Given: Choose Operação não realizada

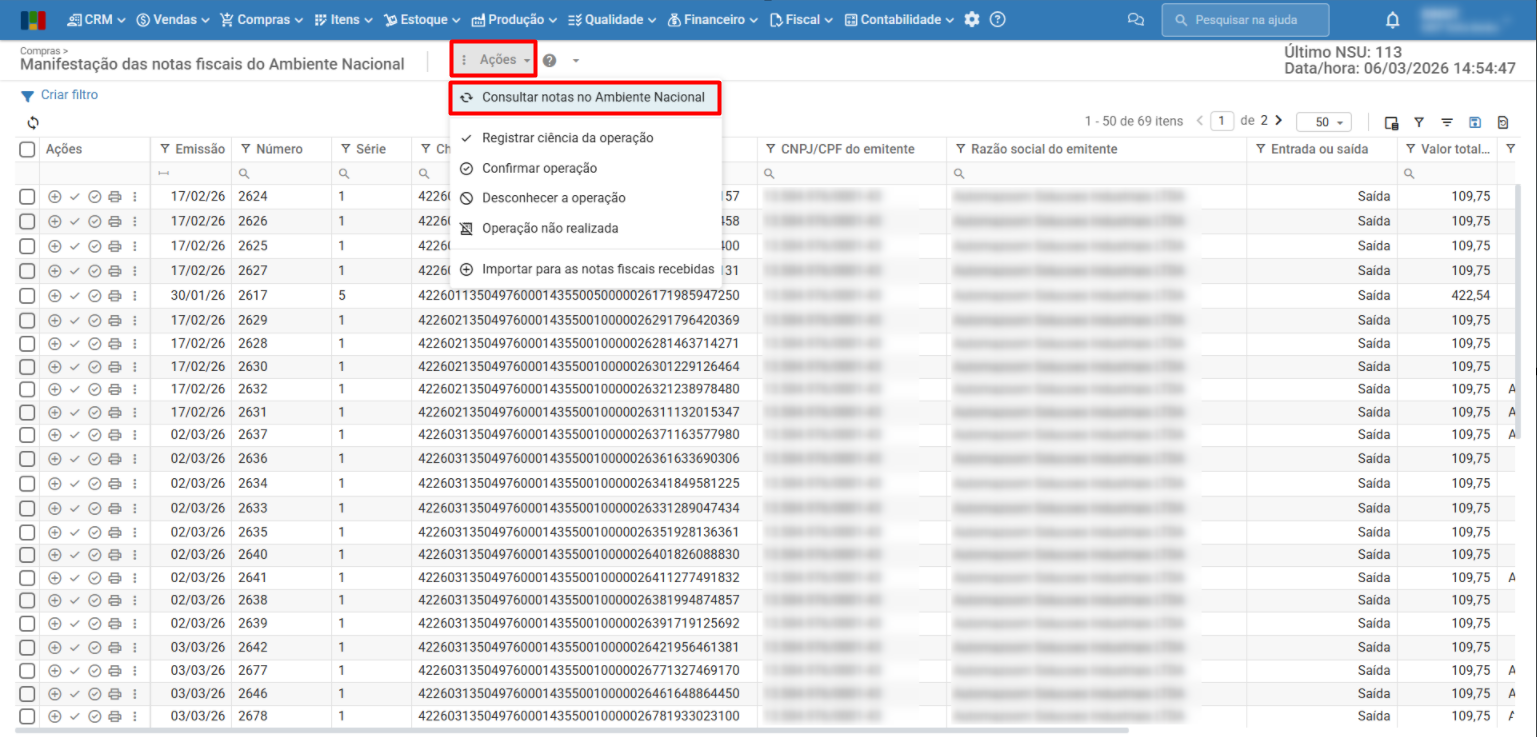Looking at the screenshot, I should [x=585, y=228].
